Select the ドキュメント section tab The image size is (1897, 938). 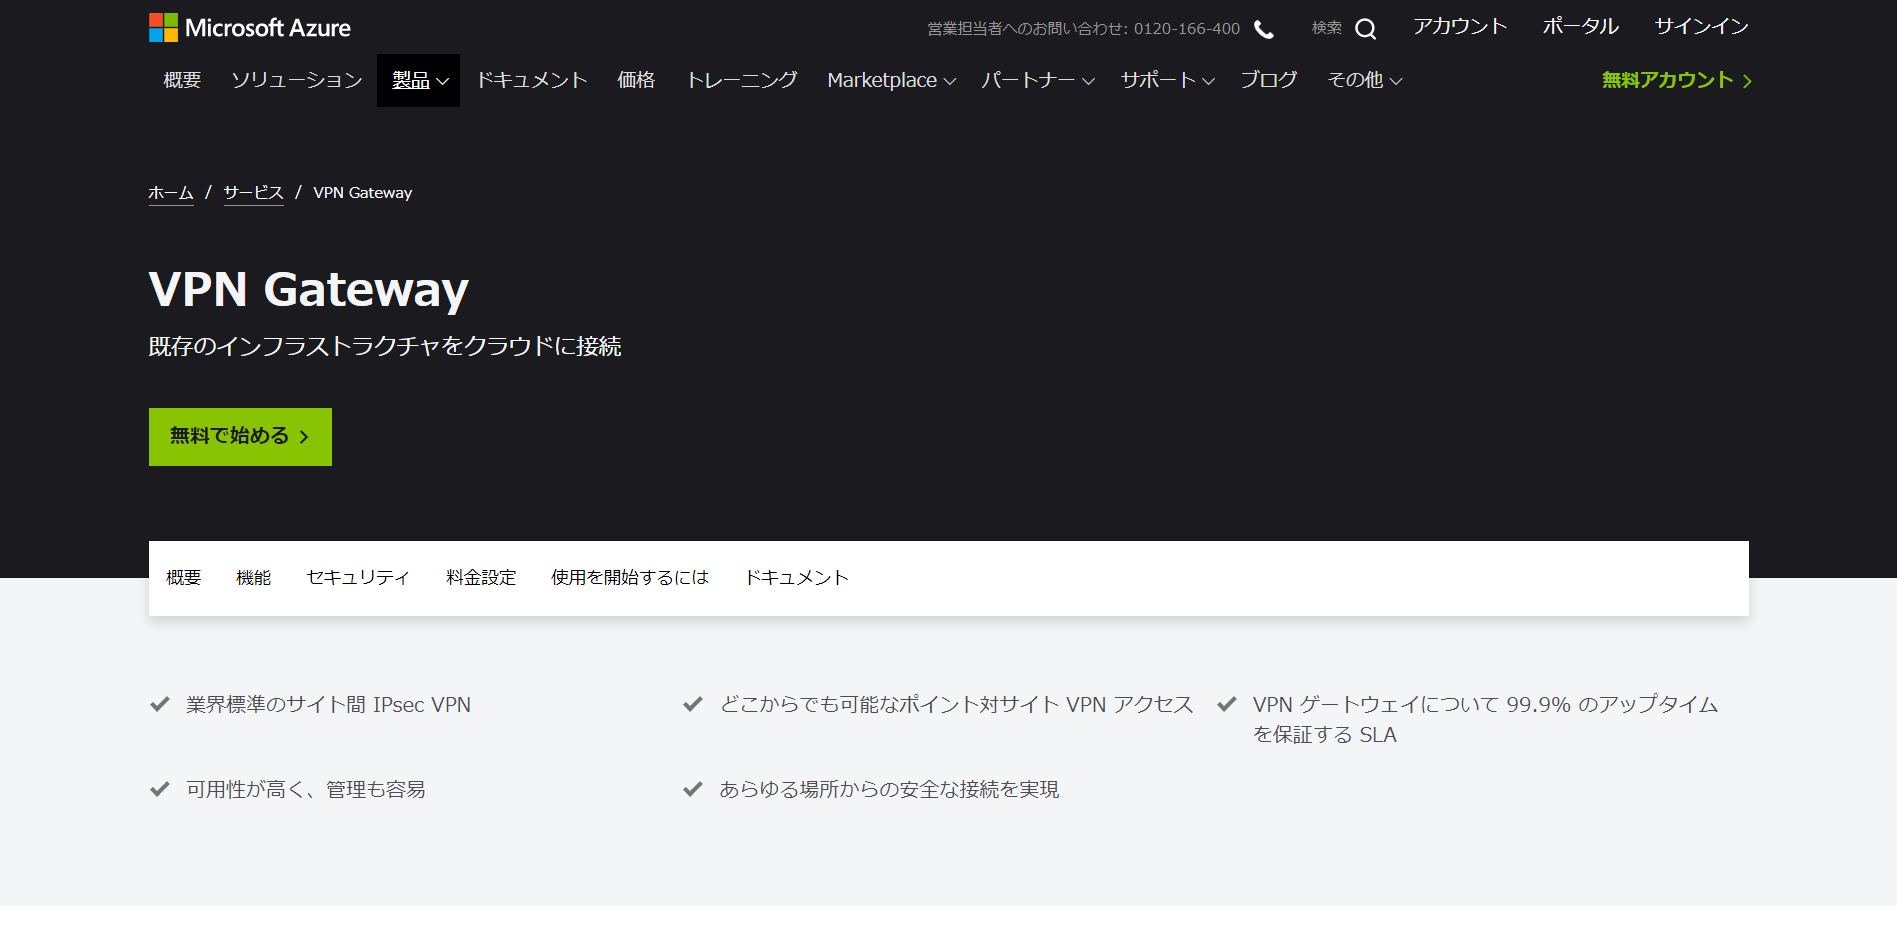pos(797,578)
